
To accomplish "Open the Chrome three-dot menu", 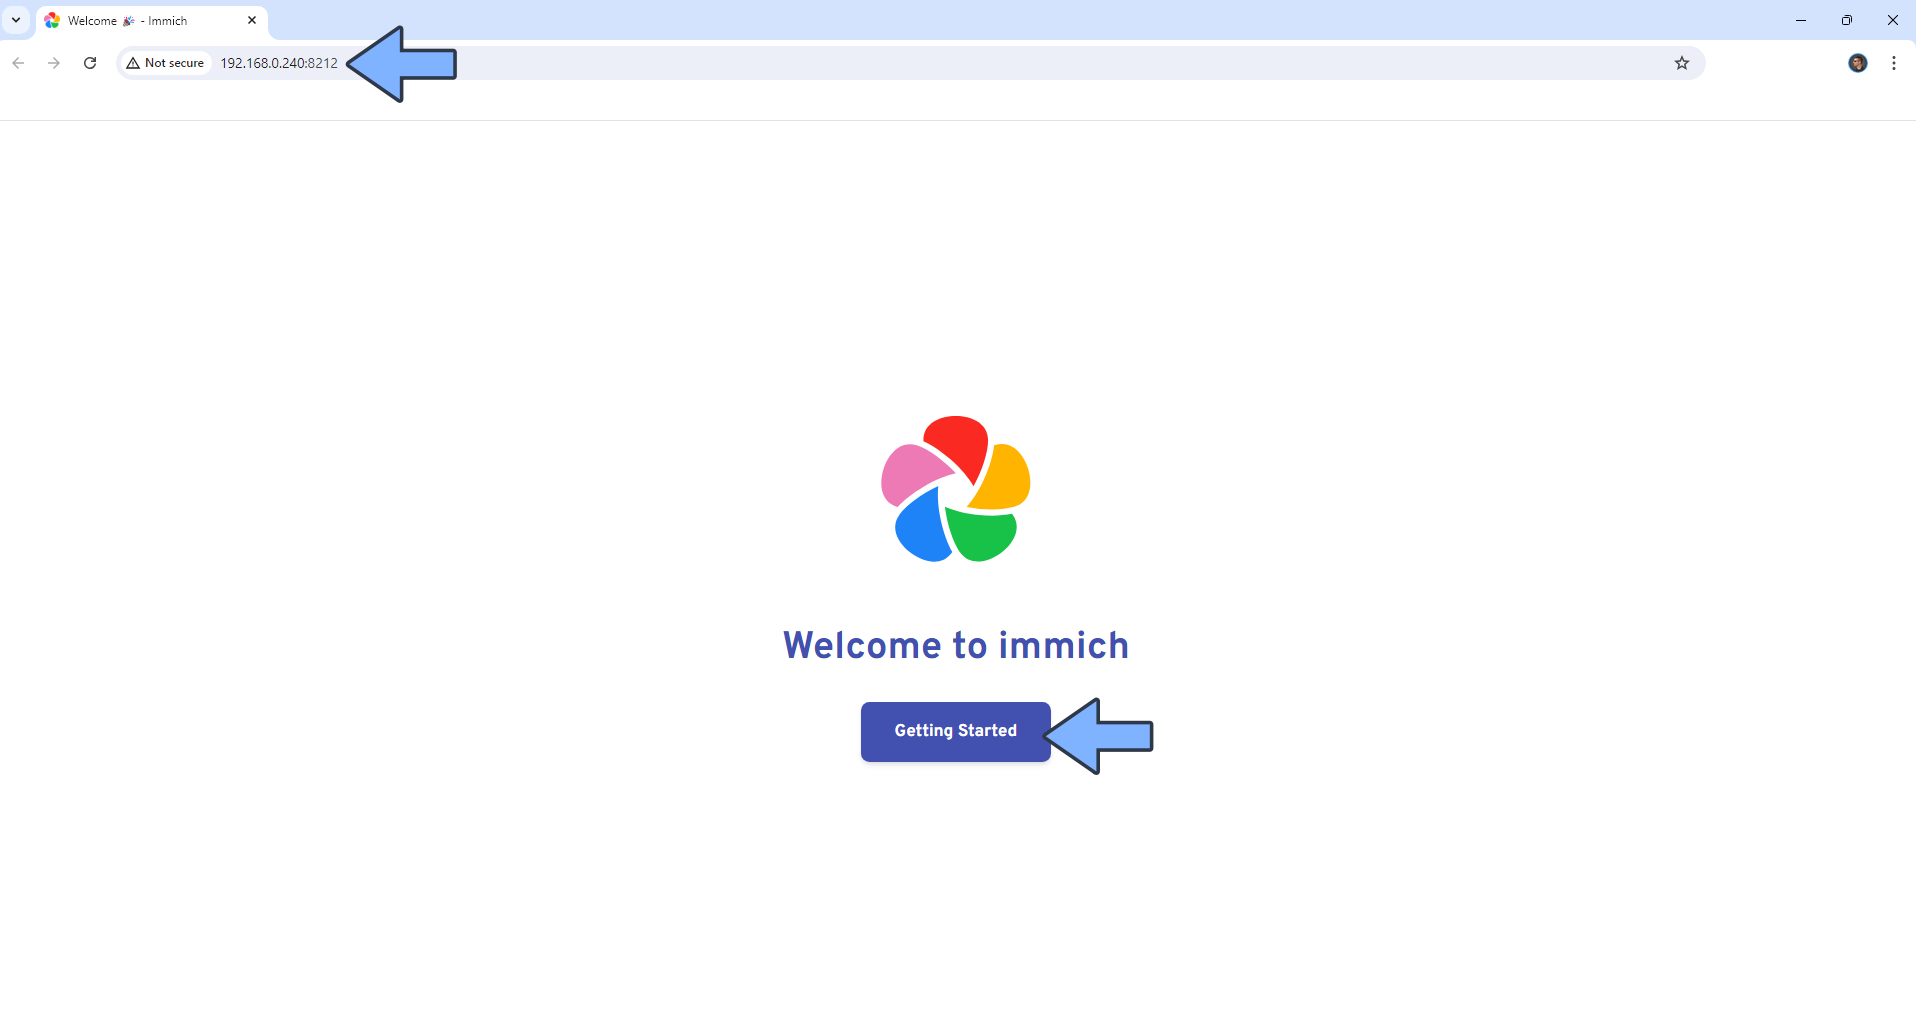I will tap(1894, 63).
